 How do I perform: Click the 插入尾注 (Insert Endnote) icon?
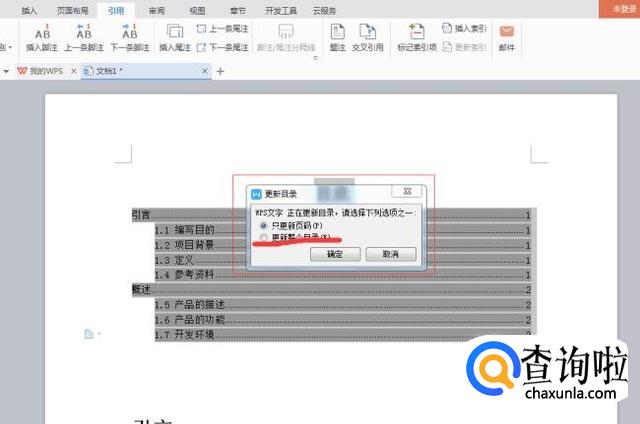coord(173,36)
